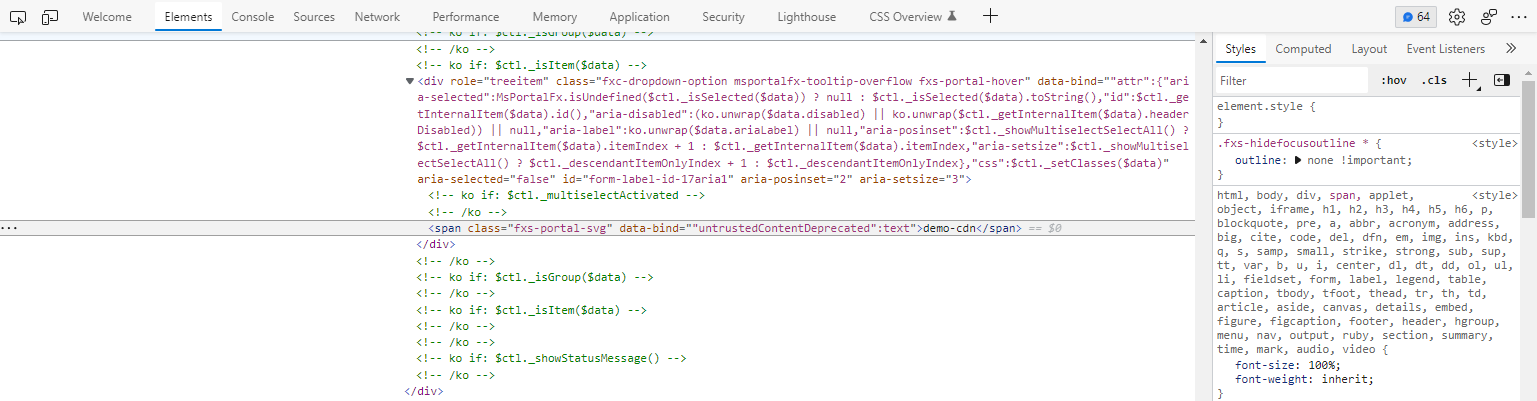Screen dimensions: 1537x401
Task: Select the ko if $ctl._isGroup($data) comment below div
Action: tap(535, 277)
